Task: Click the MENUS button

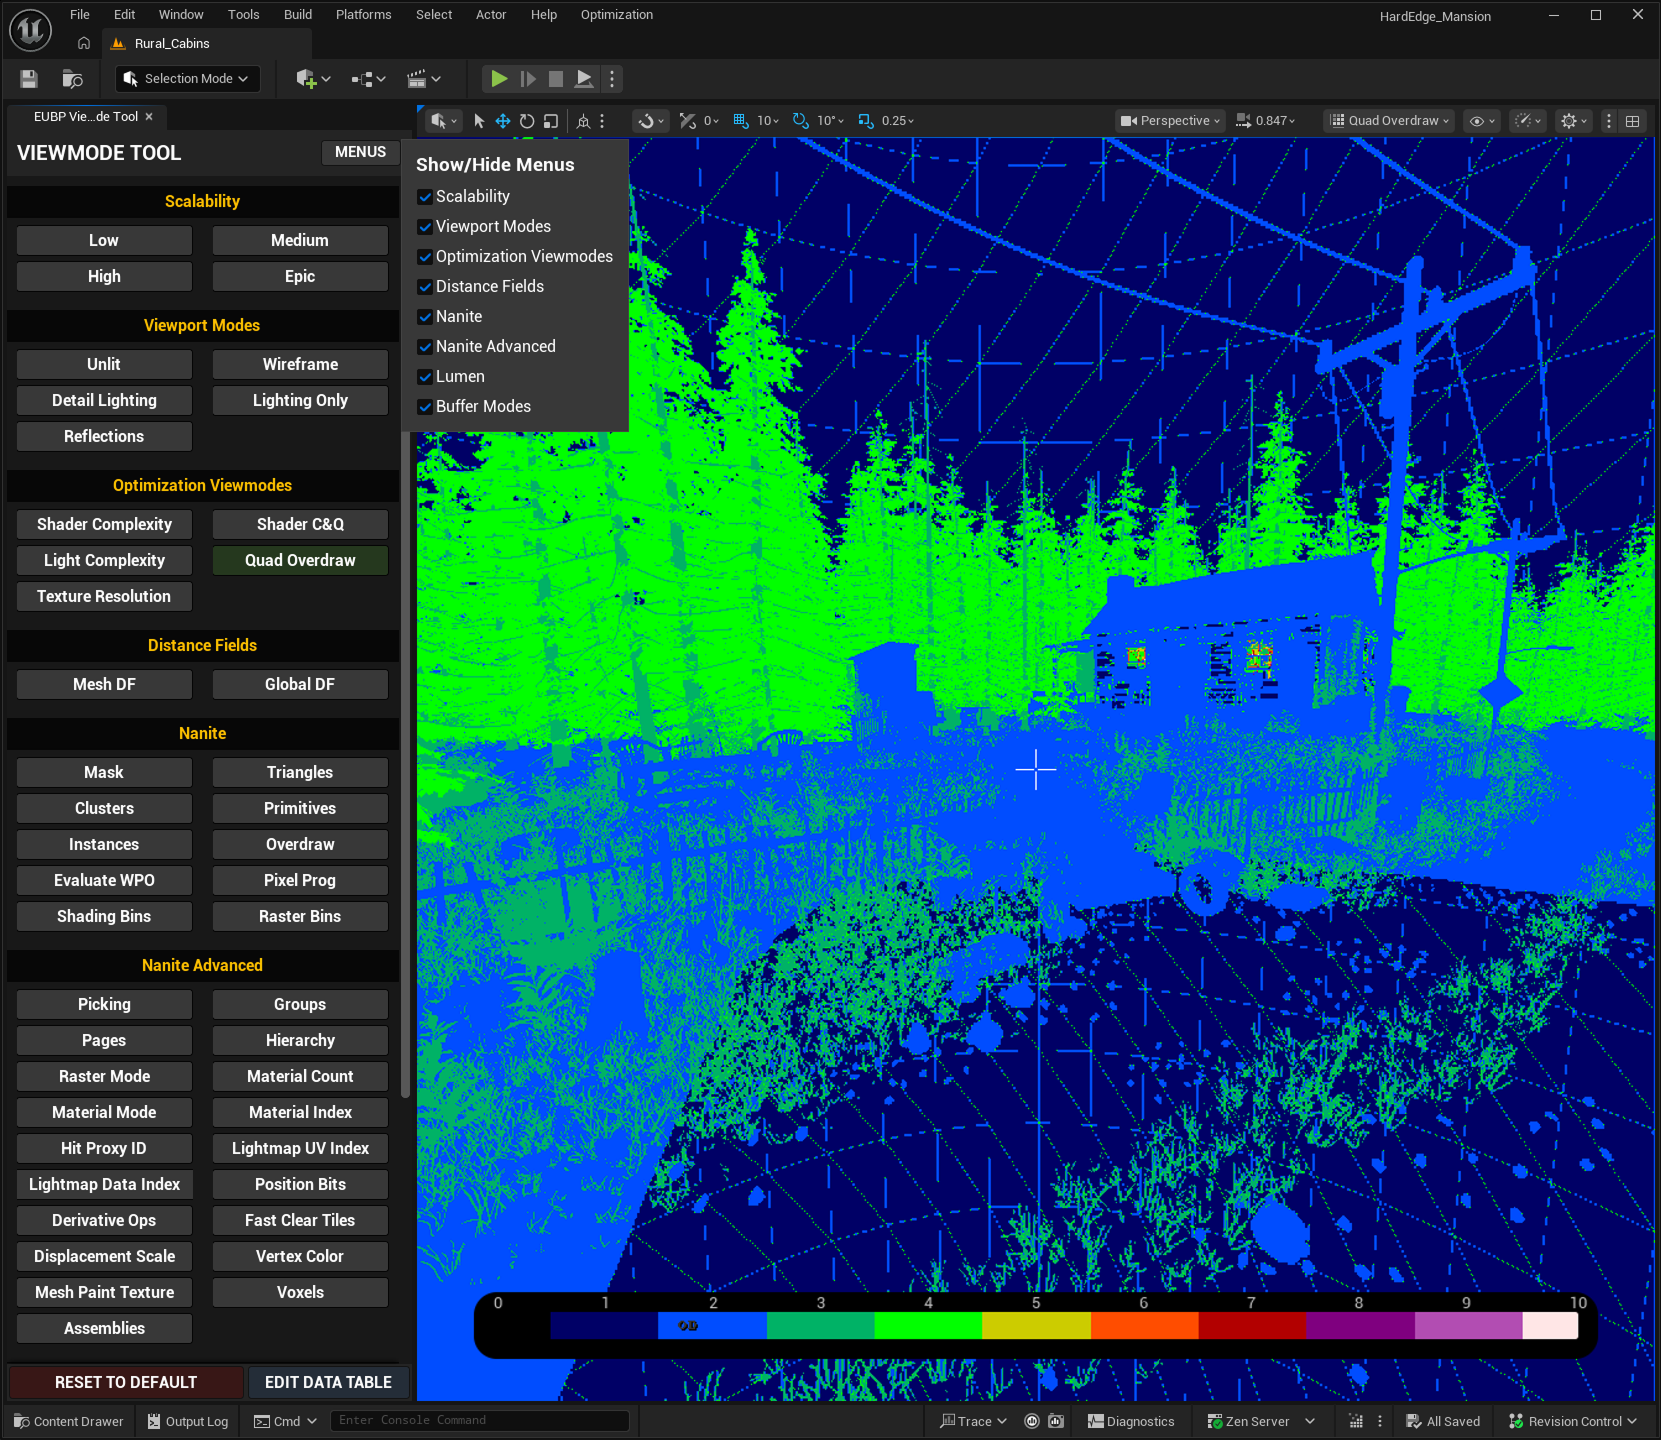Action: (x=360, y=152)
